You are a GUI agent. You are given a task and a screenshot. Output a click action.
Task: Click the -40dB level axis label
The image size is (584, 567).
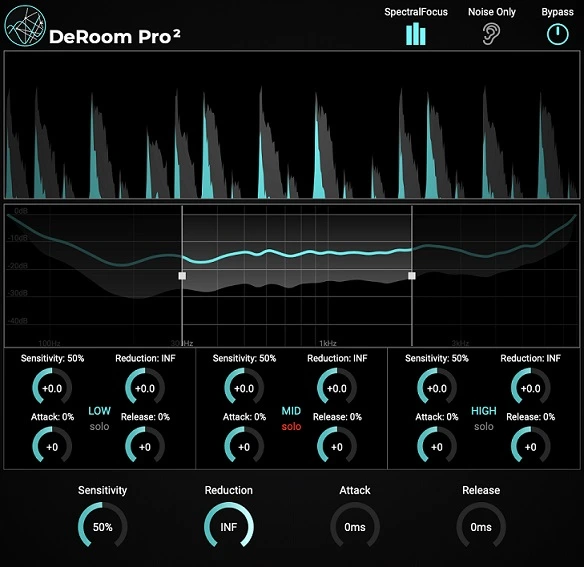[18, 321]
